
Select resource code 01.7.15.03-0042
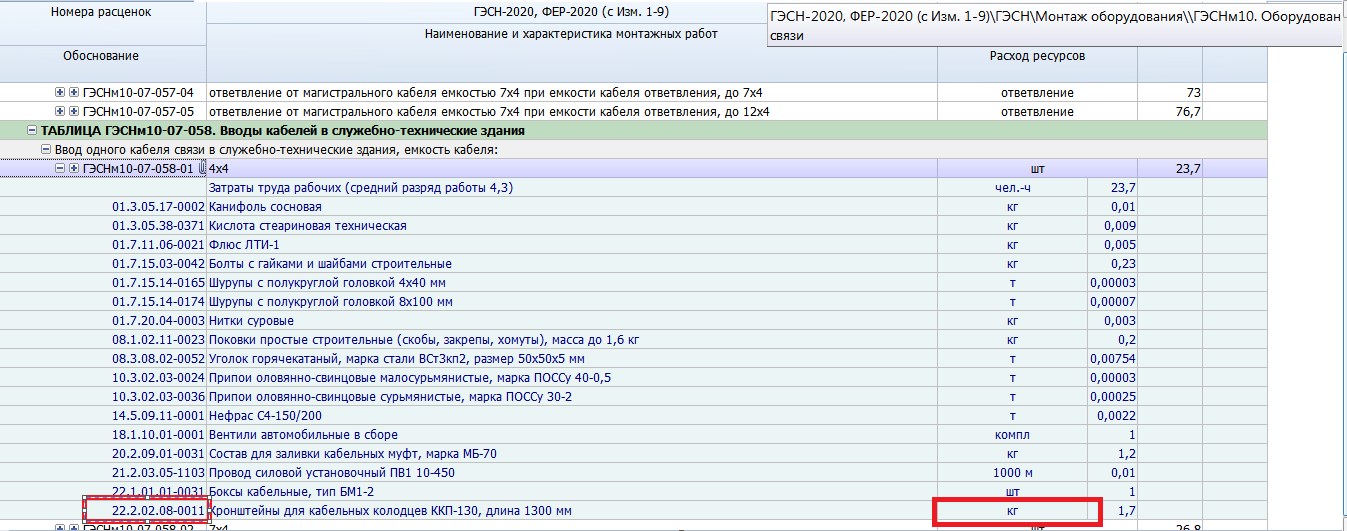[x=158, y=264]
